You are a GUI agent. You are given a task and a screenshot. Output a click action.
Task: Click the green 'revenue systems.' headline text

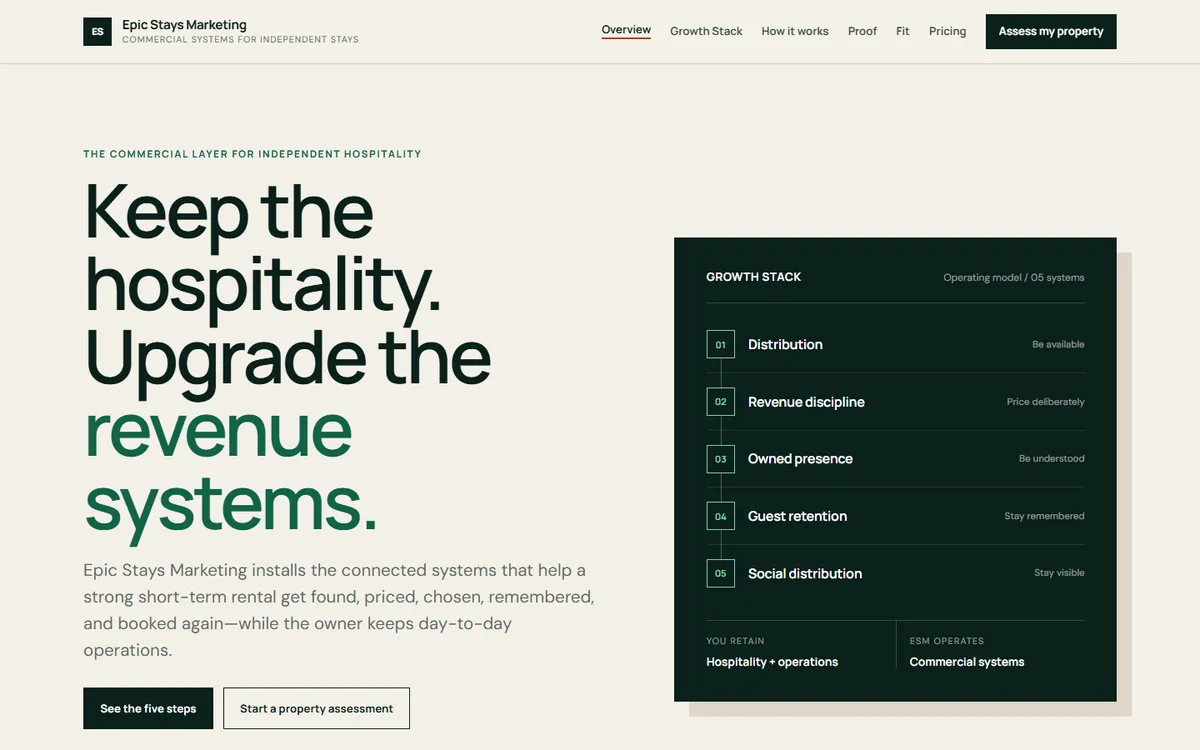[x=231, y=468]
